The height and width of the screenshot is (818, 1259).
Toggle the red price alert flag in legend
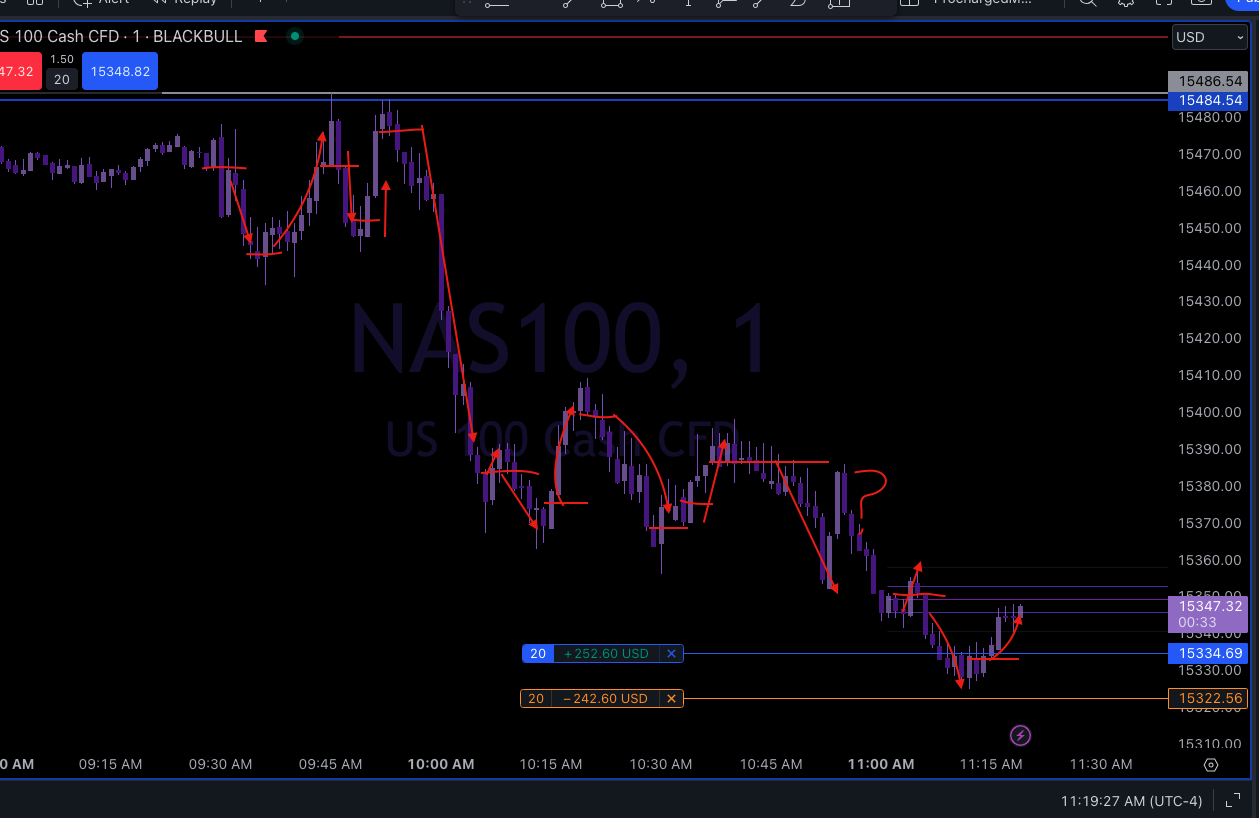tap(260, 36)
